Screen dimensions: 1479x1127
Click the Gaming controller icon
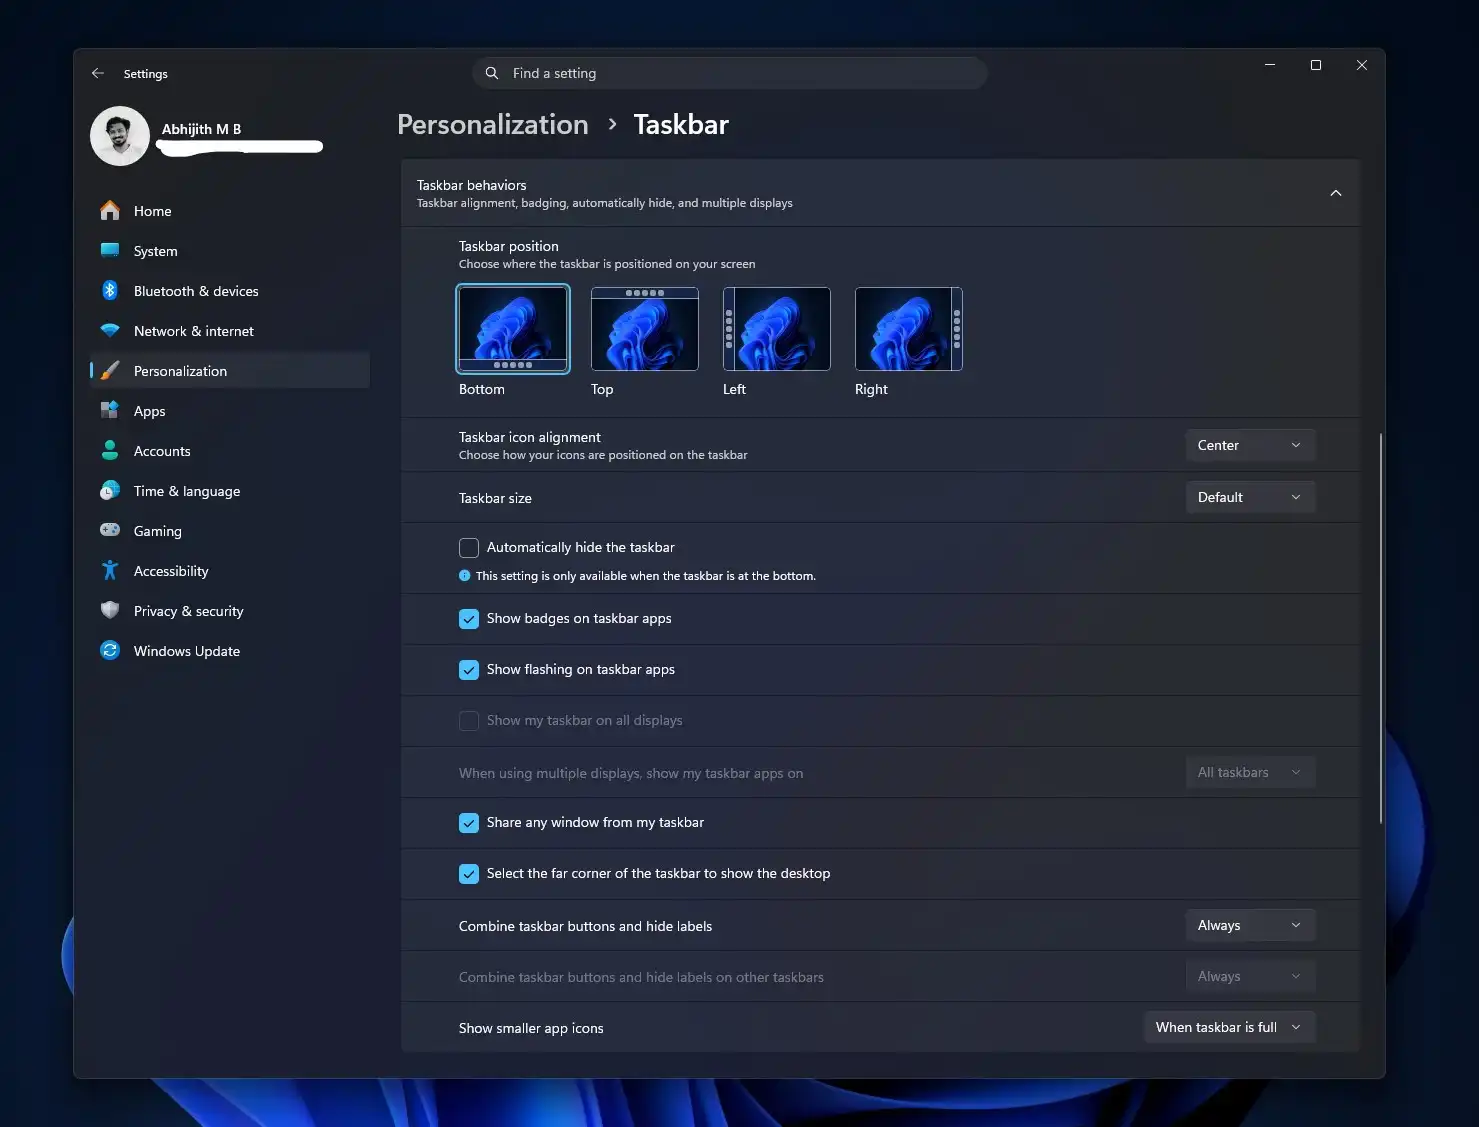coord(110,531)
